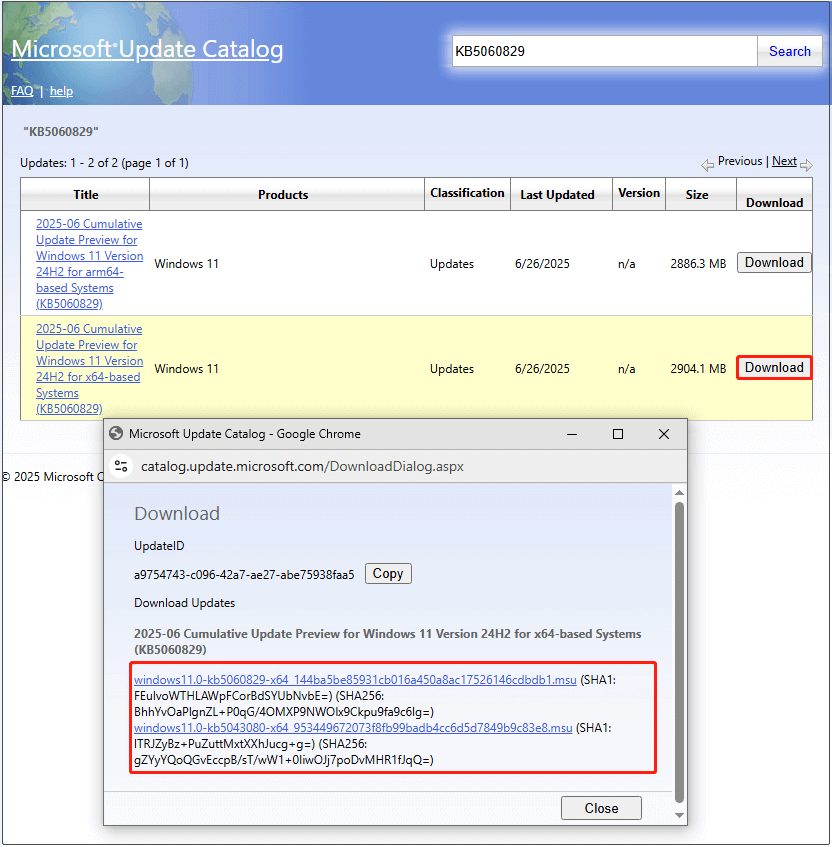
Task: Open the FAQ page
Action: coord(21,90)
